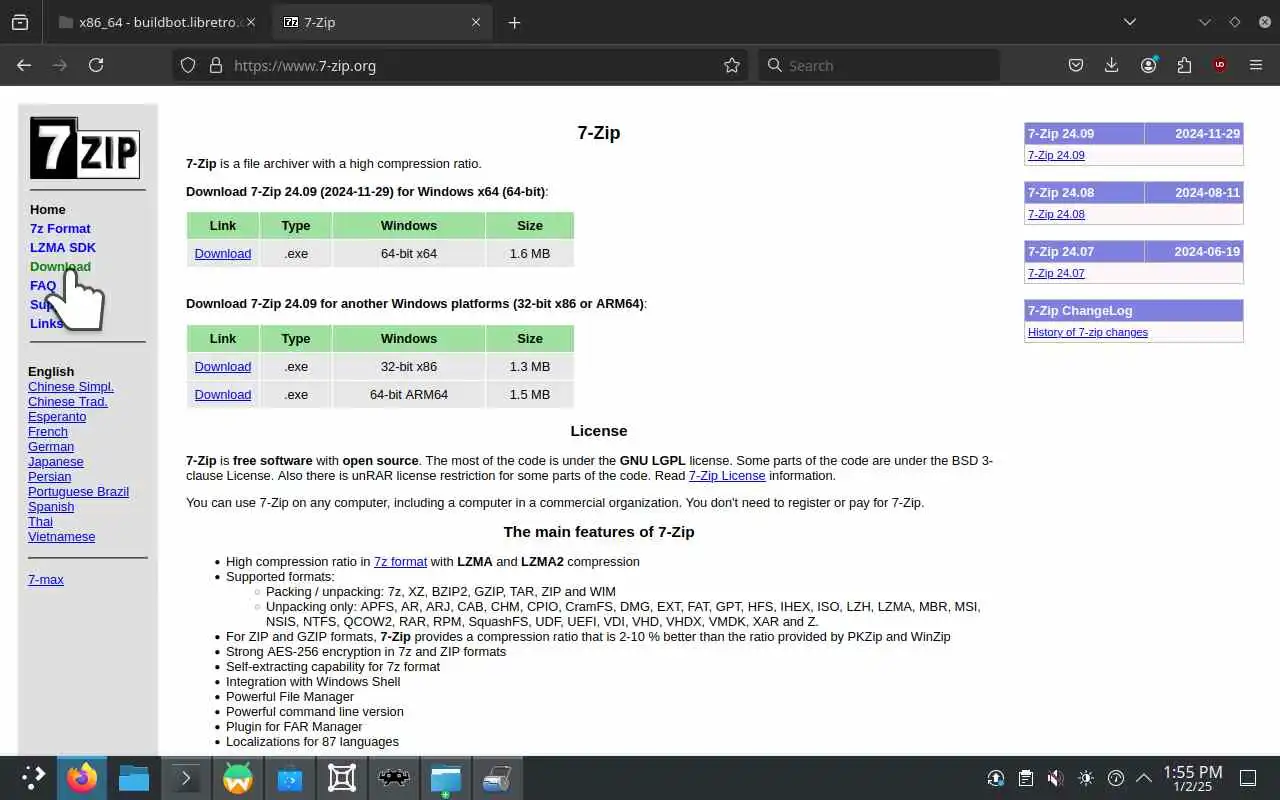Open the clock showing 1:55 PM
The image size is (1280, 800).
click(x=1192, y=778)
